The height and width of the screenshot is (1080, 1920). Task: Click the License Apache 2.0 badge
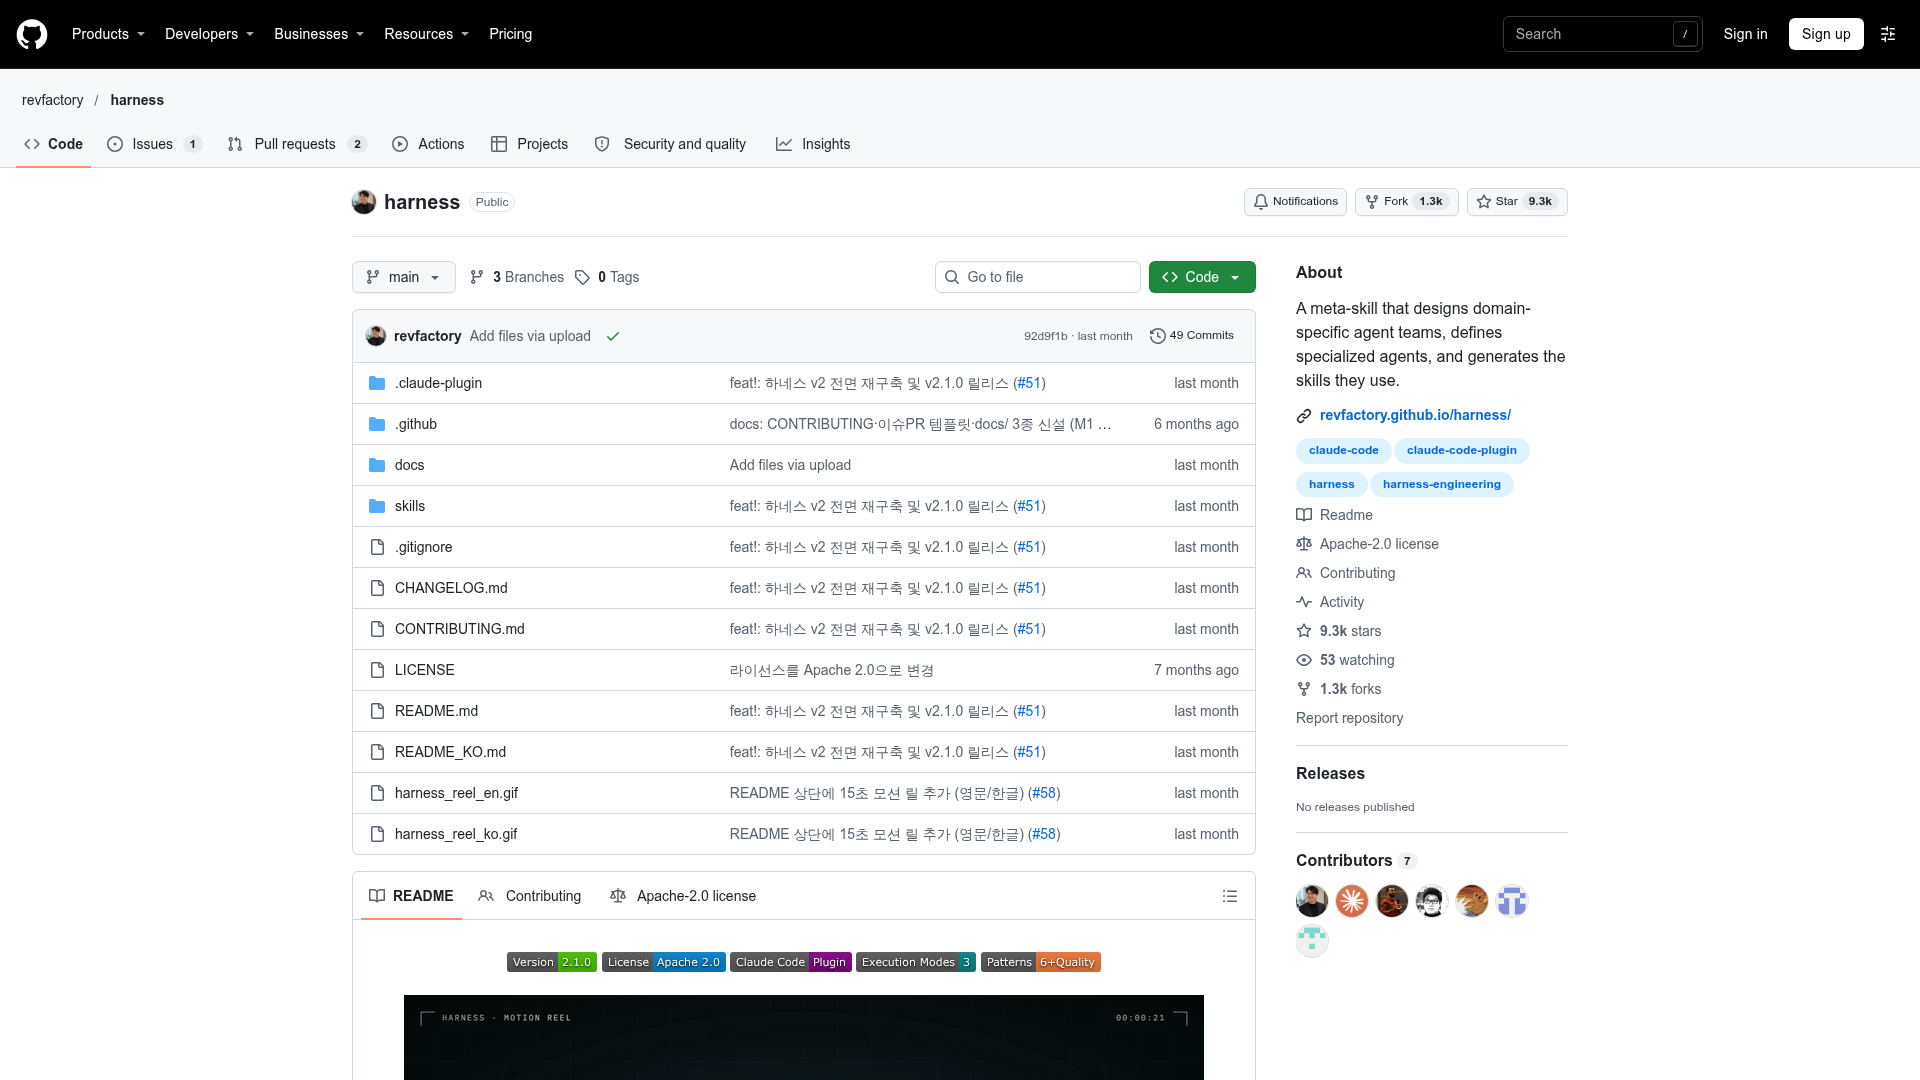pos(663,962)
